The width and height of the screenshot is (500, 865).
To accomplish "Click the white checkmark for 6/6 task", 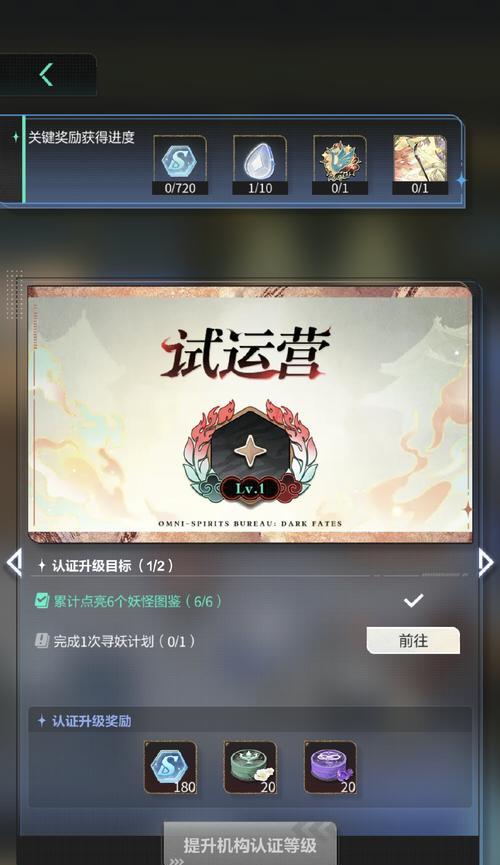I will [x=413, y=600].
